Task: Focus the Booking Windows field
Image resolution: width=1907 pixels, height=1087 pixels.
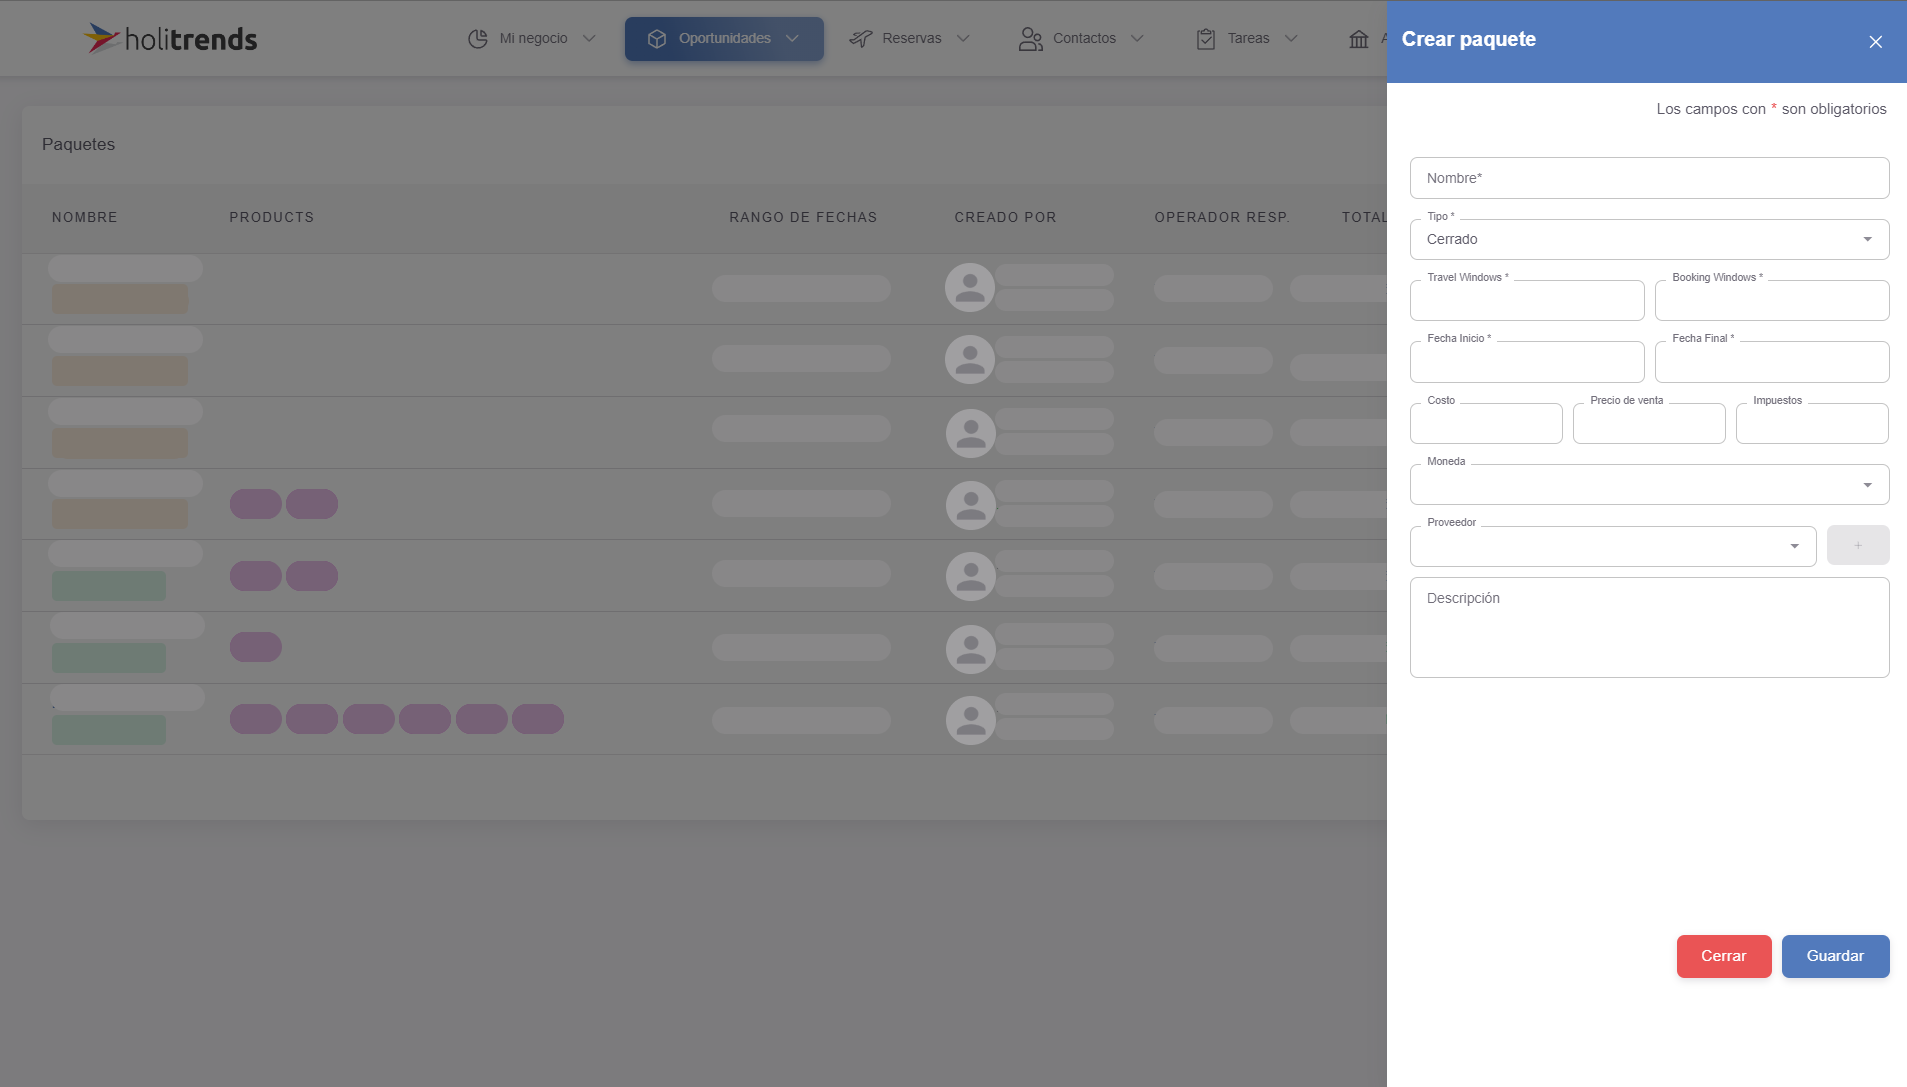Action: click(x=1772, y=300)
